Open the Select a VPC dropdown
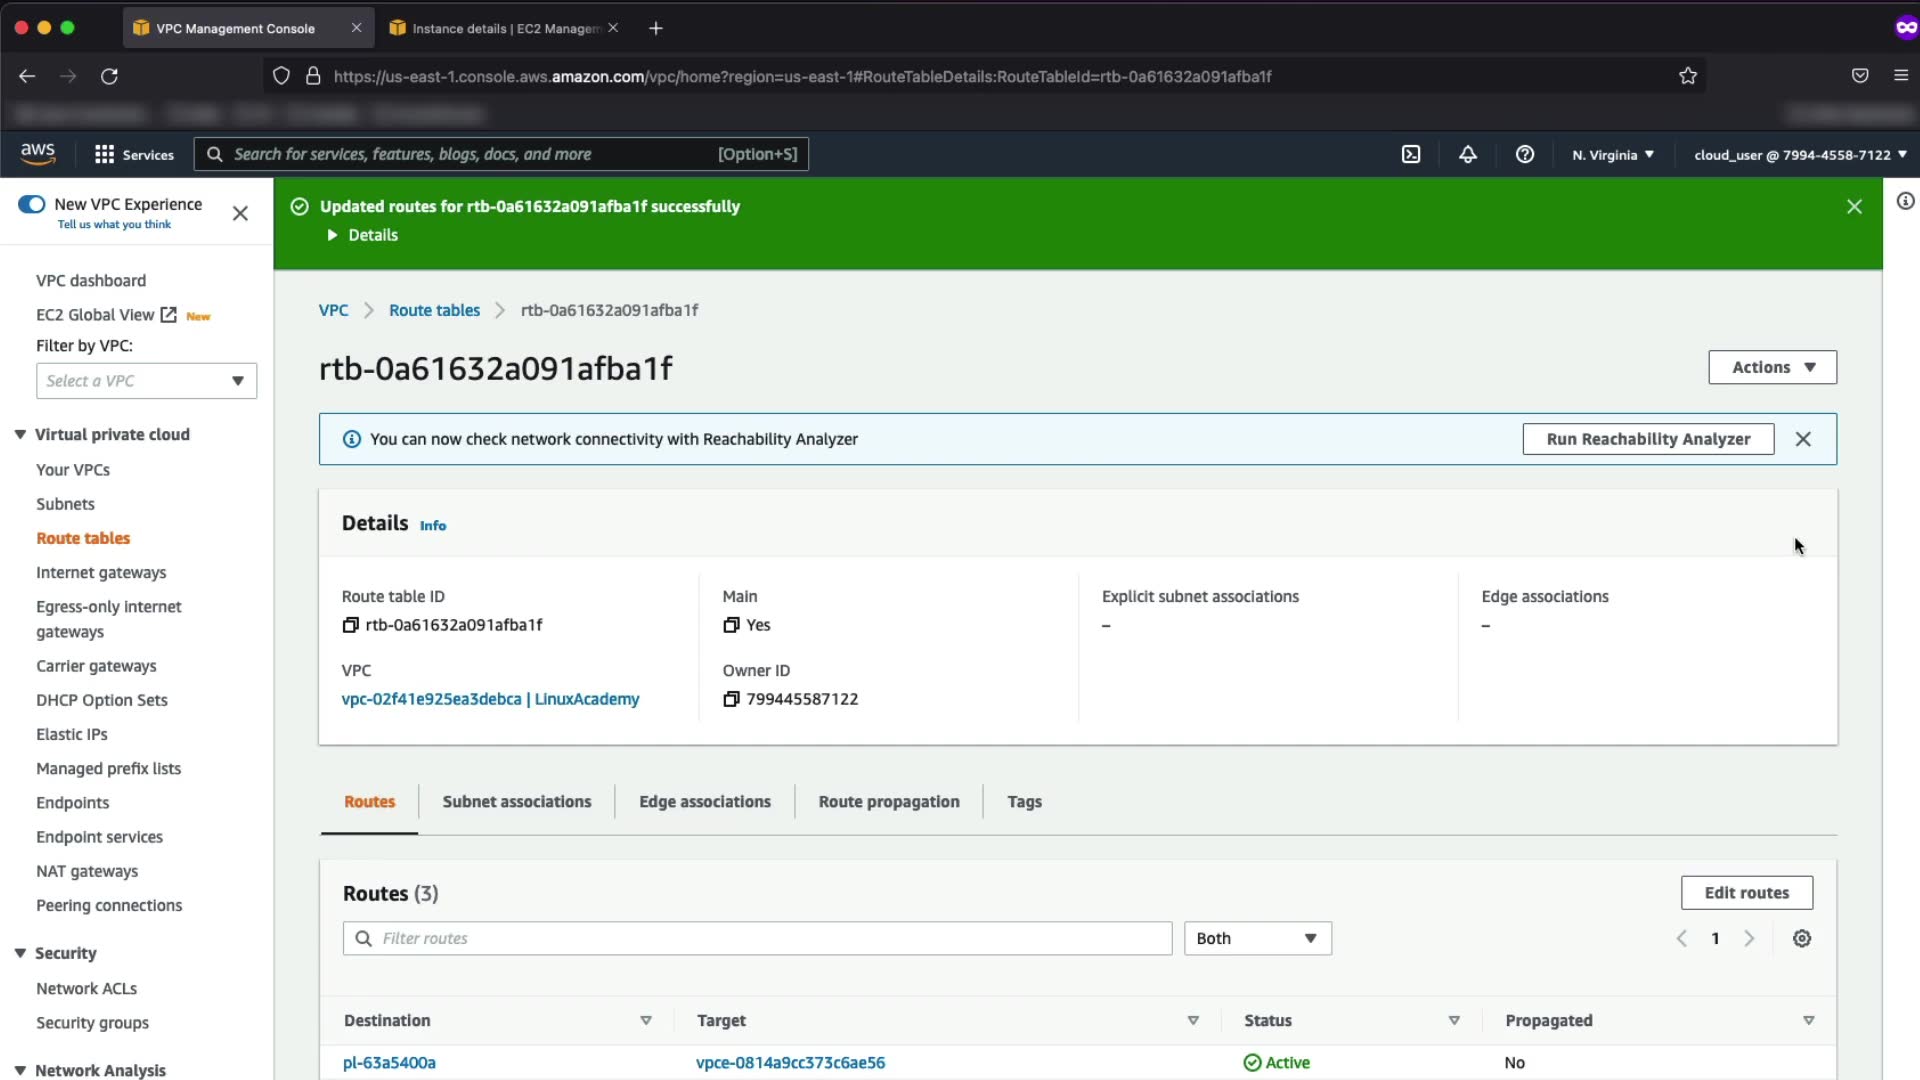The height and width of the screenshot is (1080, 1920). tap(146, 381)
